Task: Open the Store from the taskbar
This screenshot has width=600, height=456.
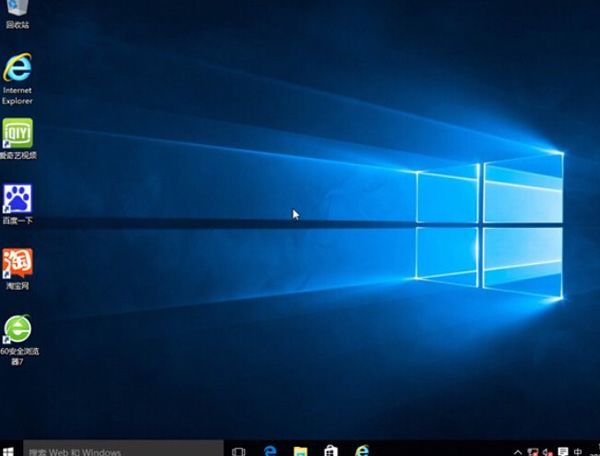Action: pyautogui.click(x=331, y=451)
